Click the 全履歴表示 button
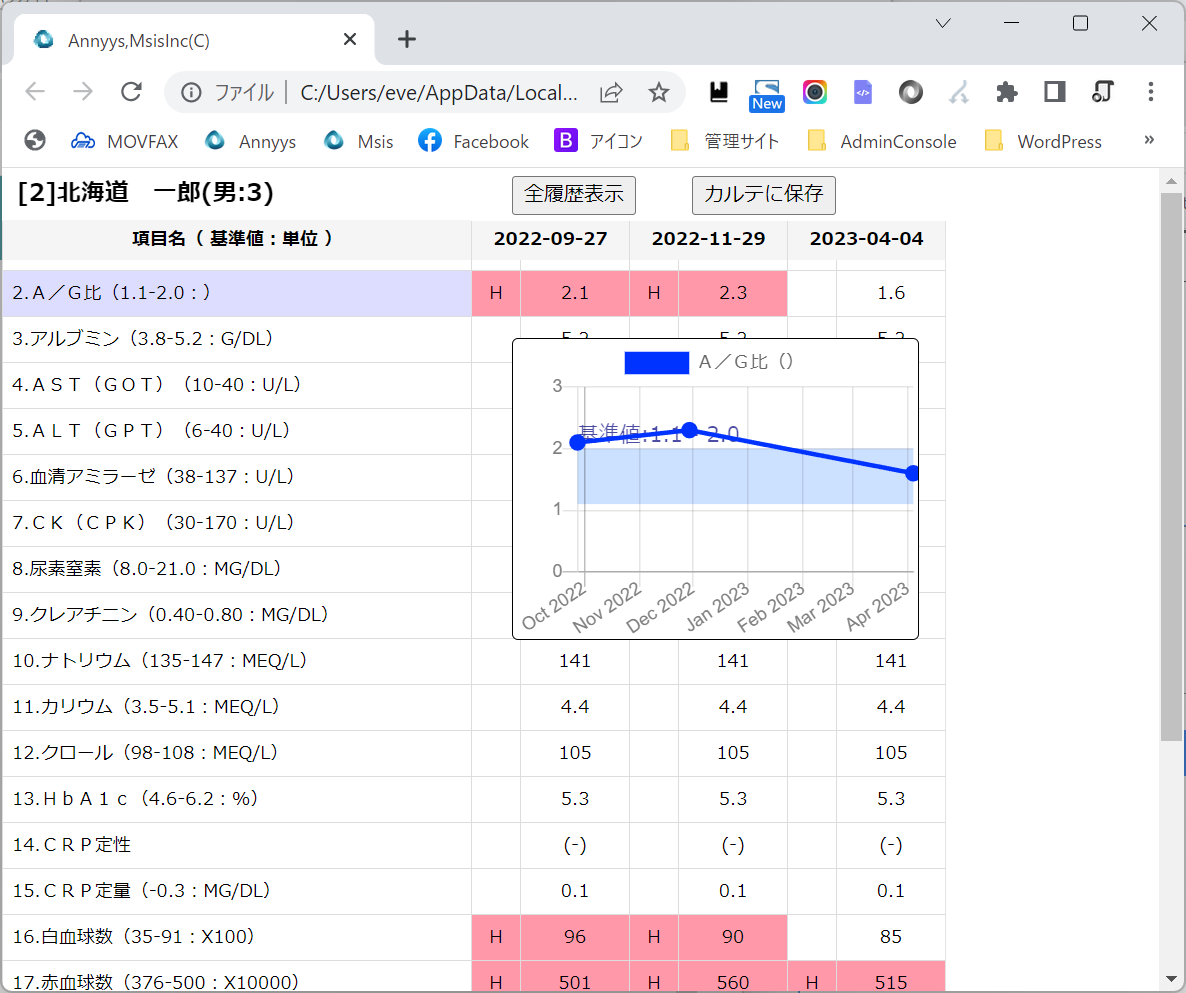1186x993 pixels. click(x=574, y=195)
